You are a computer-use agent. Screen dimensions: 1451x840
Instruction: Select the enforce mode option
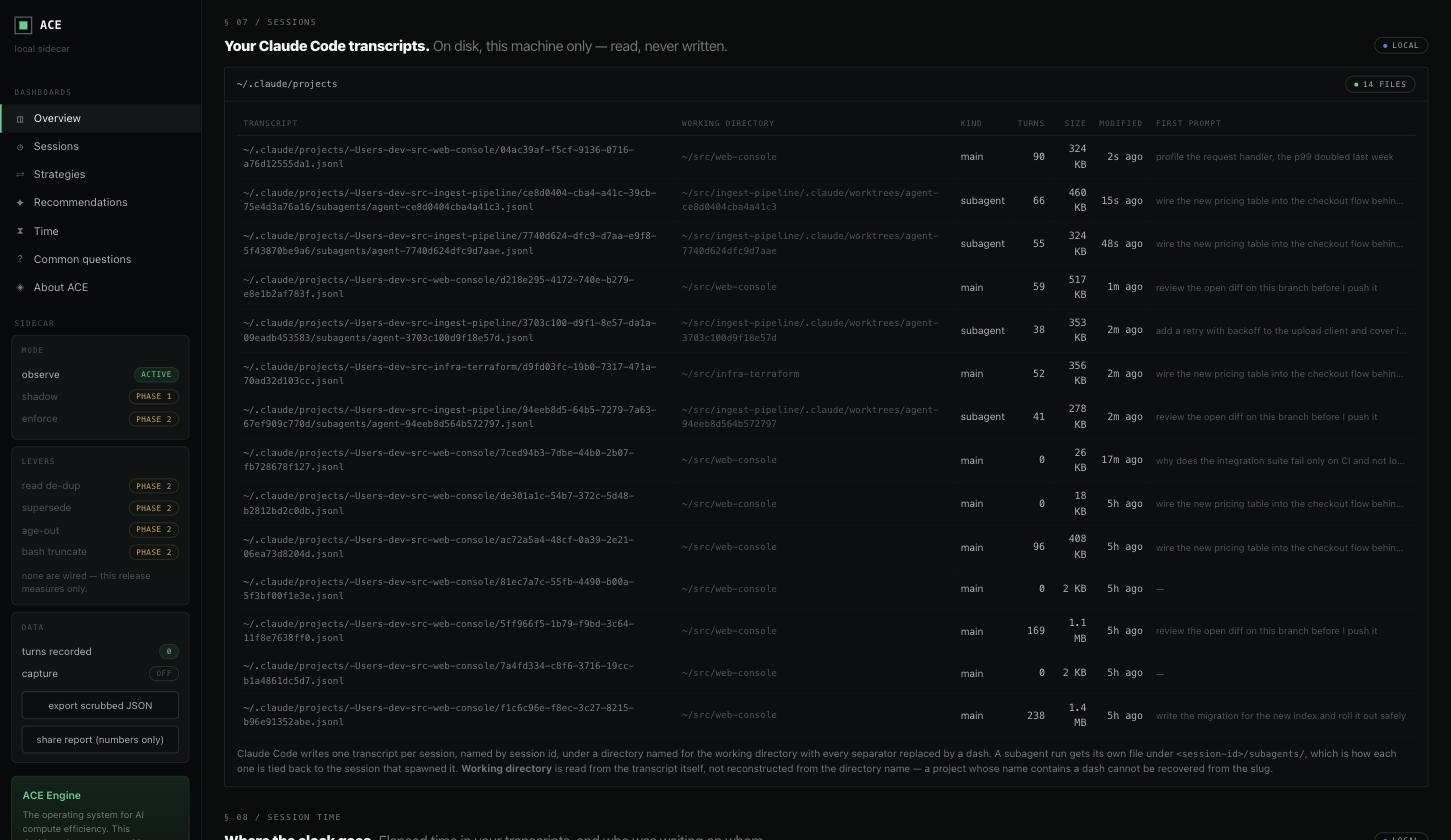pos(100,419)
